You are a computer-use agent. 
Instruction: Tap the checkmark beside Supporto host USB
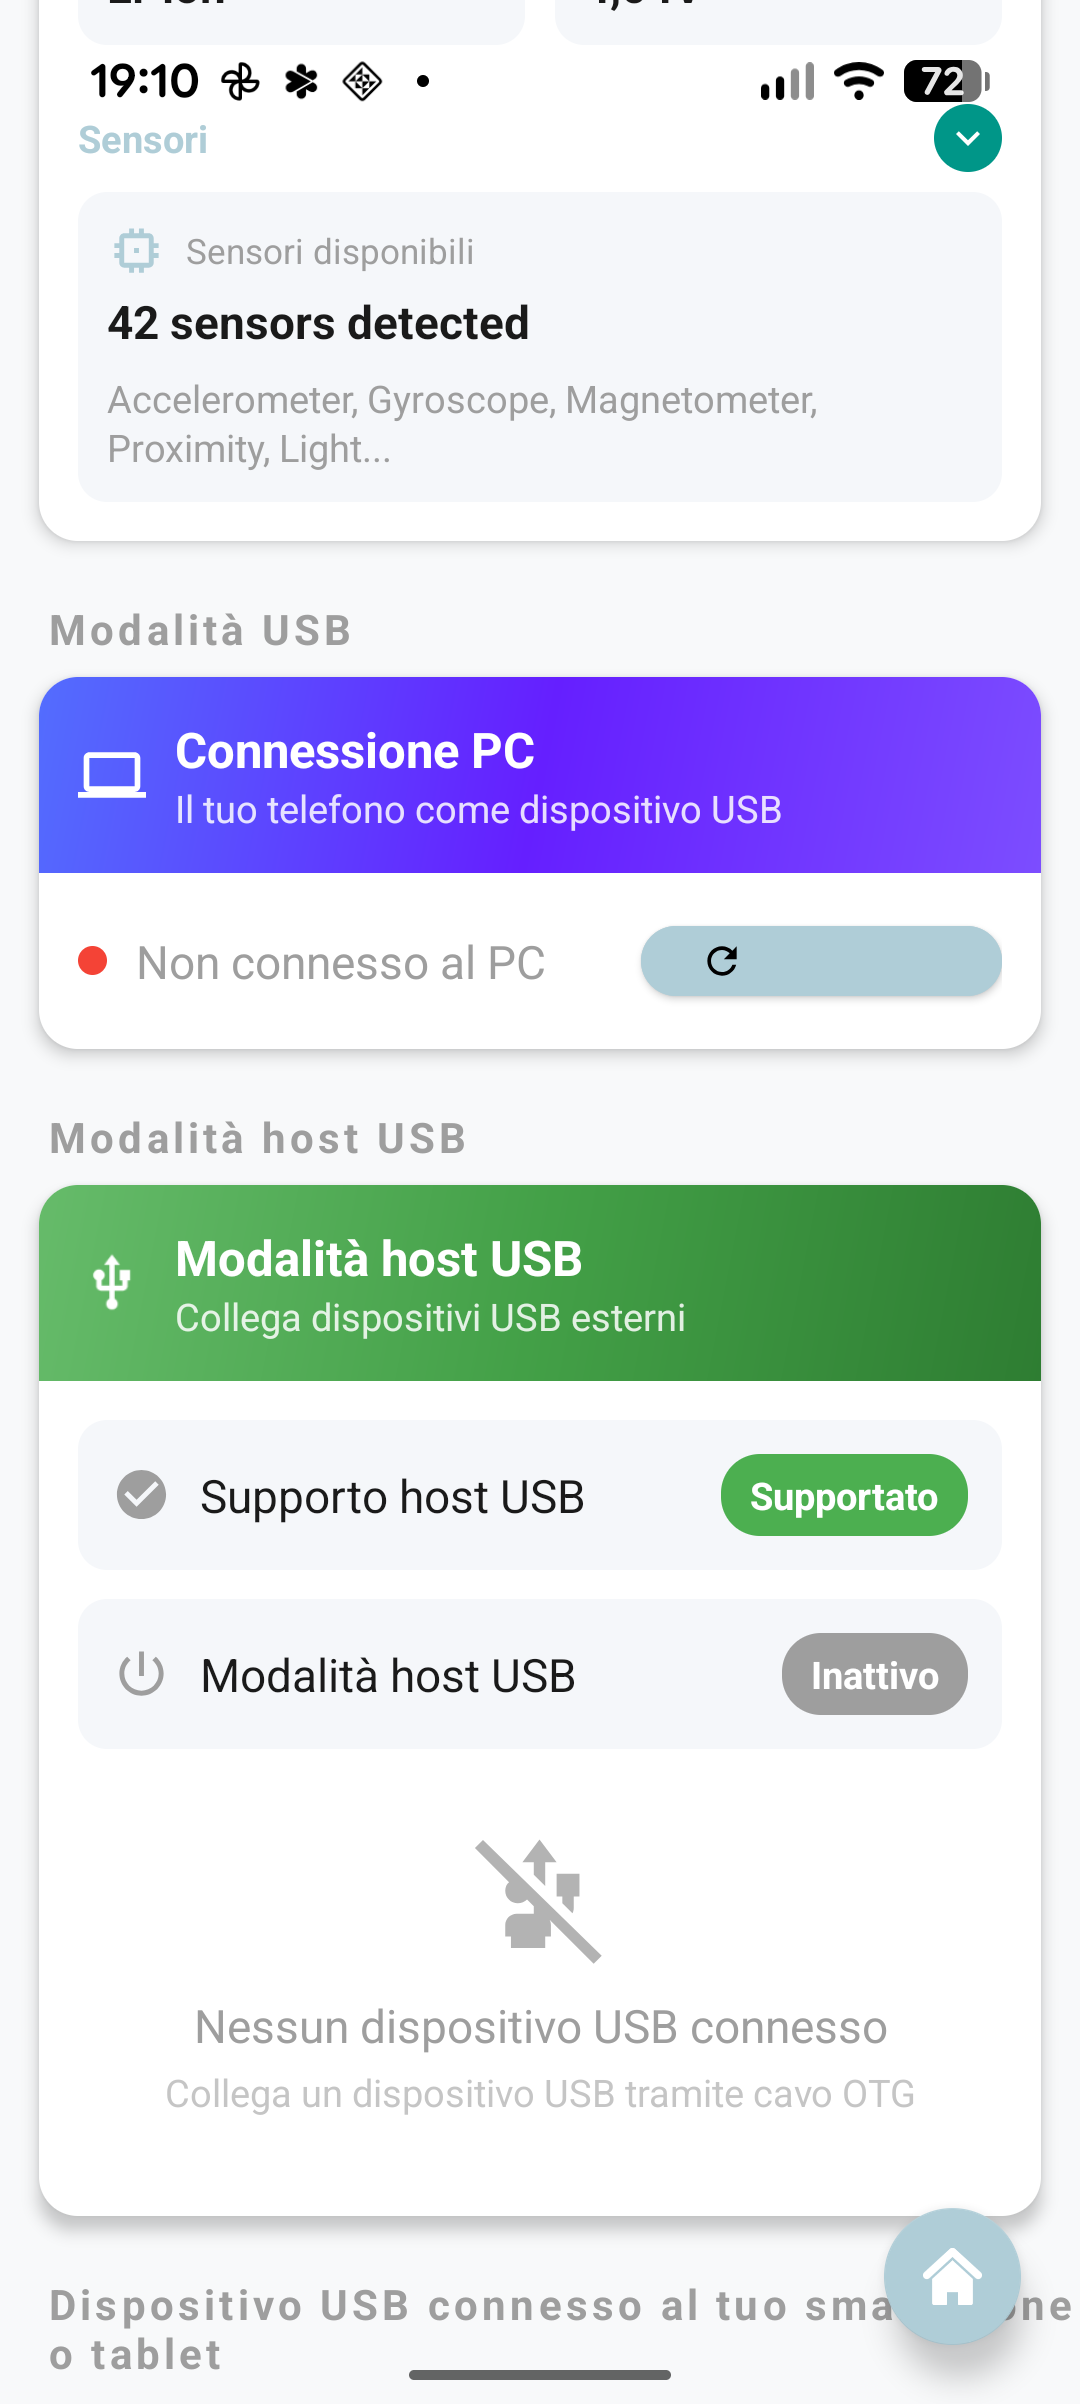click(x=142, y=1495)
